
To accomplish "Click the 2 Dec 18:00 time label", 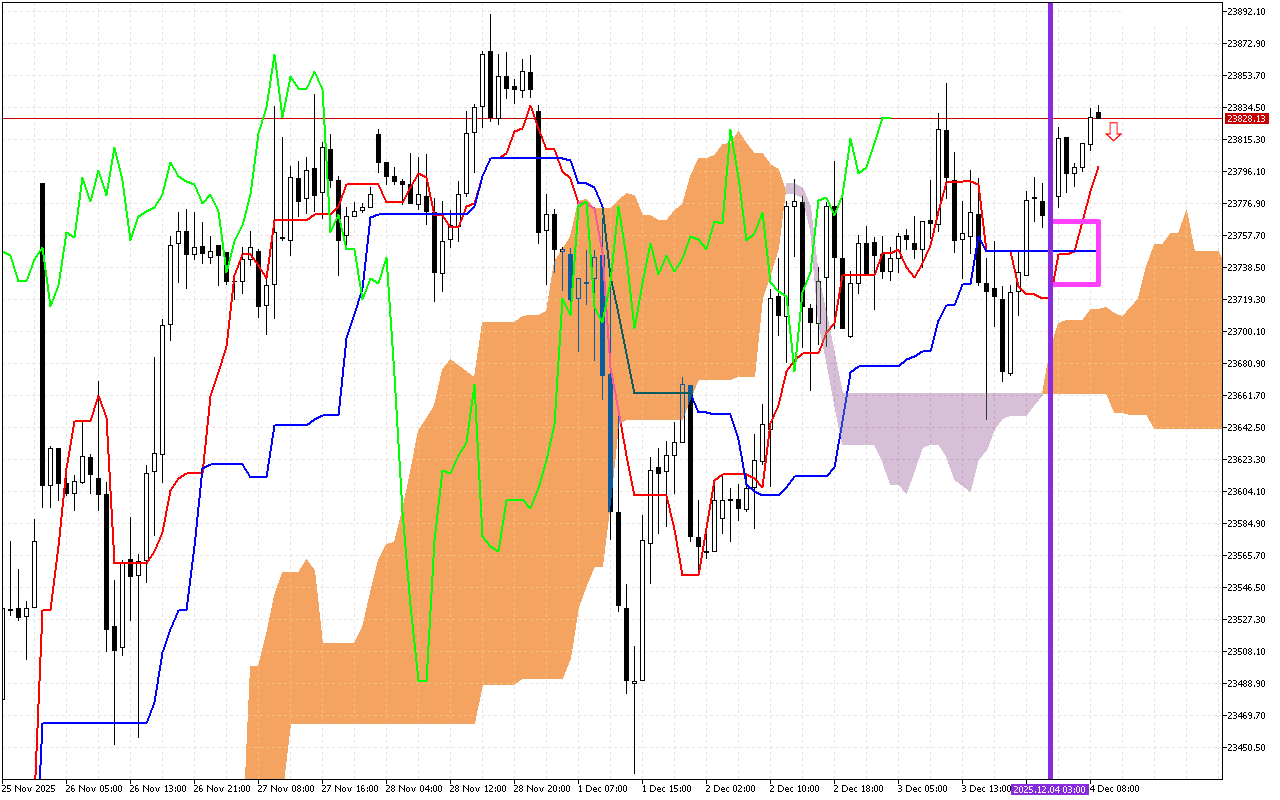I will (858, 789).
